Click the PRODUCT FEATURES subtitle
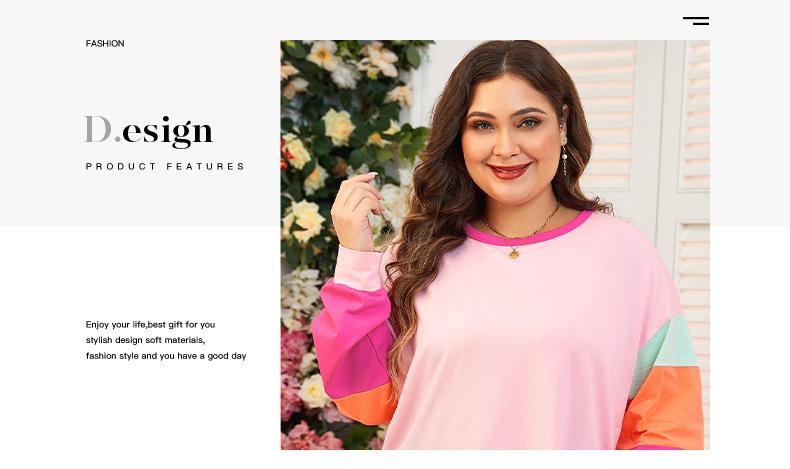790x469 pixels. pos(165,166)
